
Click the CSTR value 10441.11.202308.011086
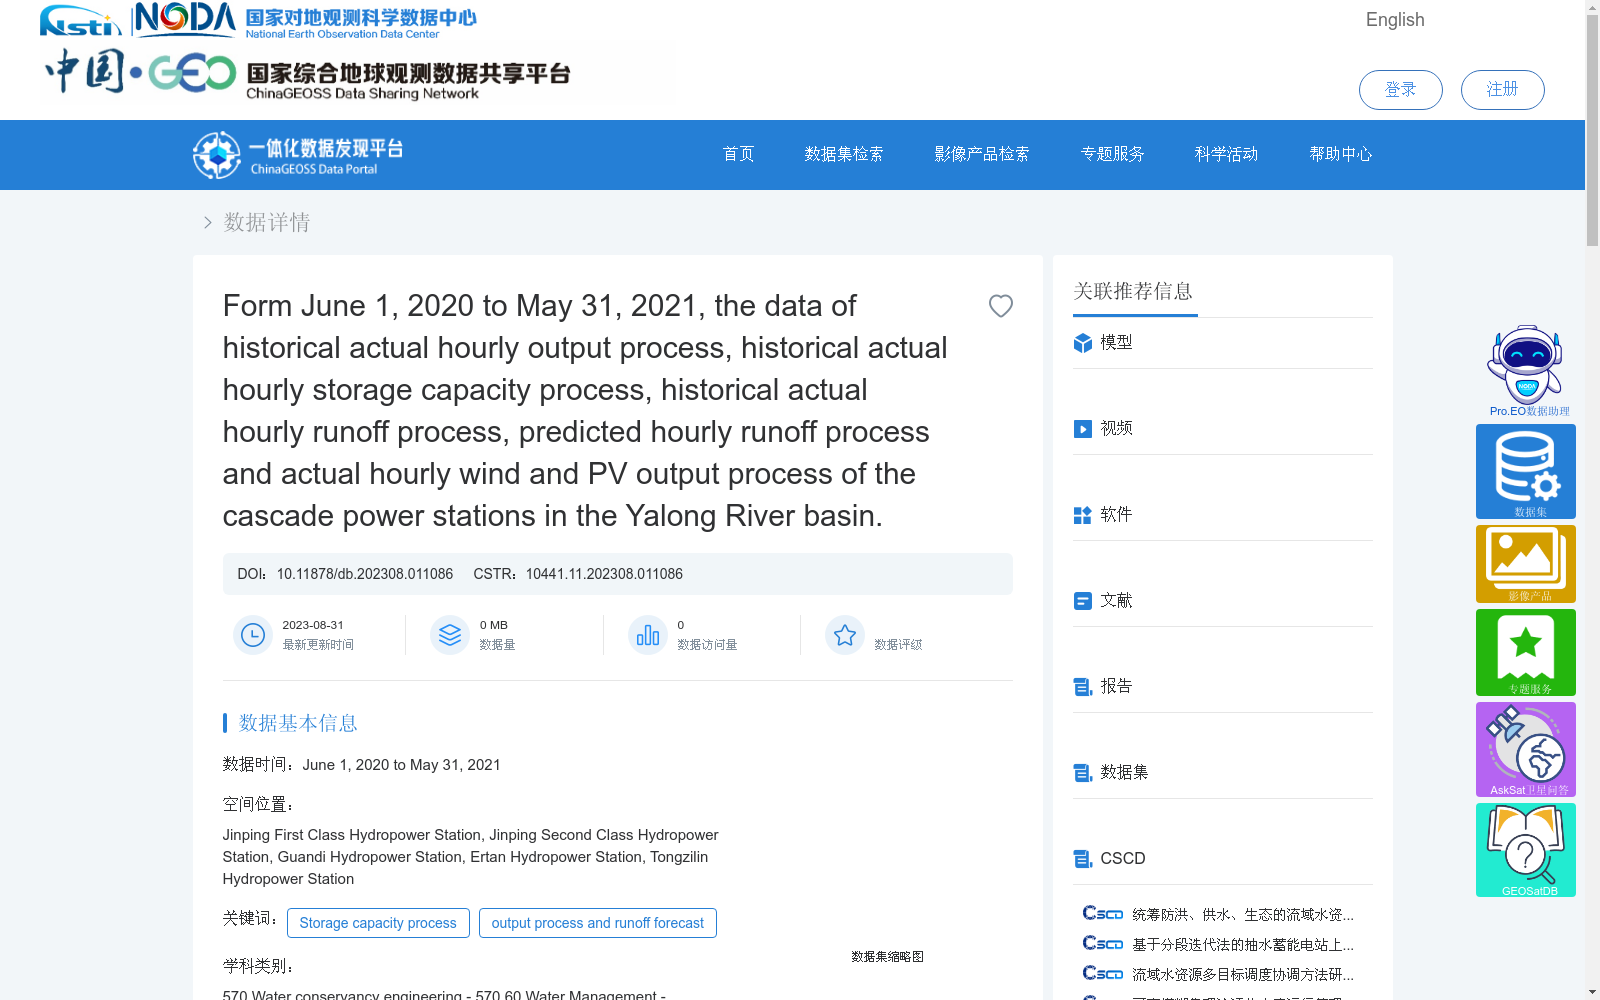604,574
